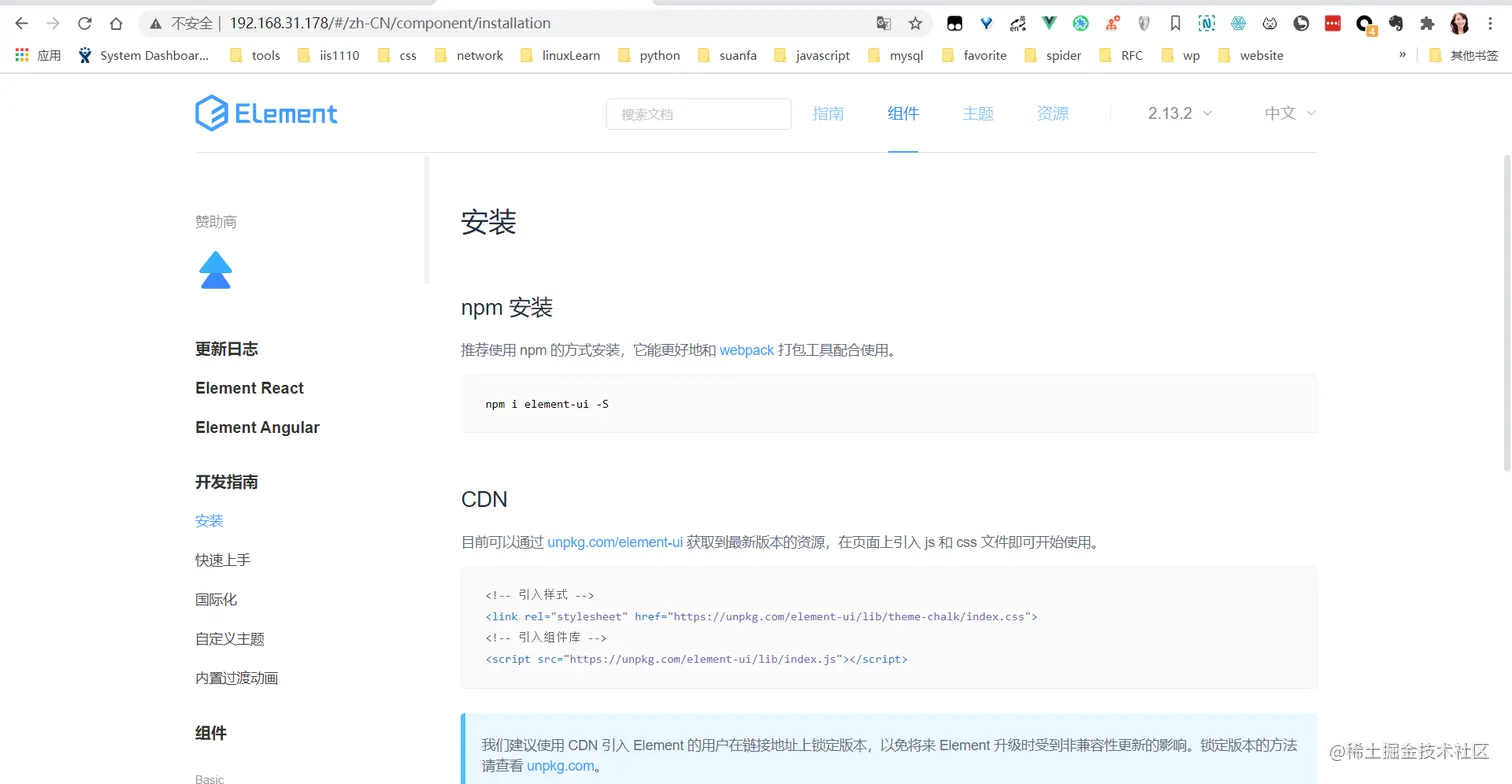Open the Chrome three-dot menu
This screenshot has height=784, width=1512.
click(1491, 23)
